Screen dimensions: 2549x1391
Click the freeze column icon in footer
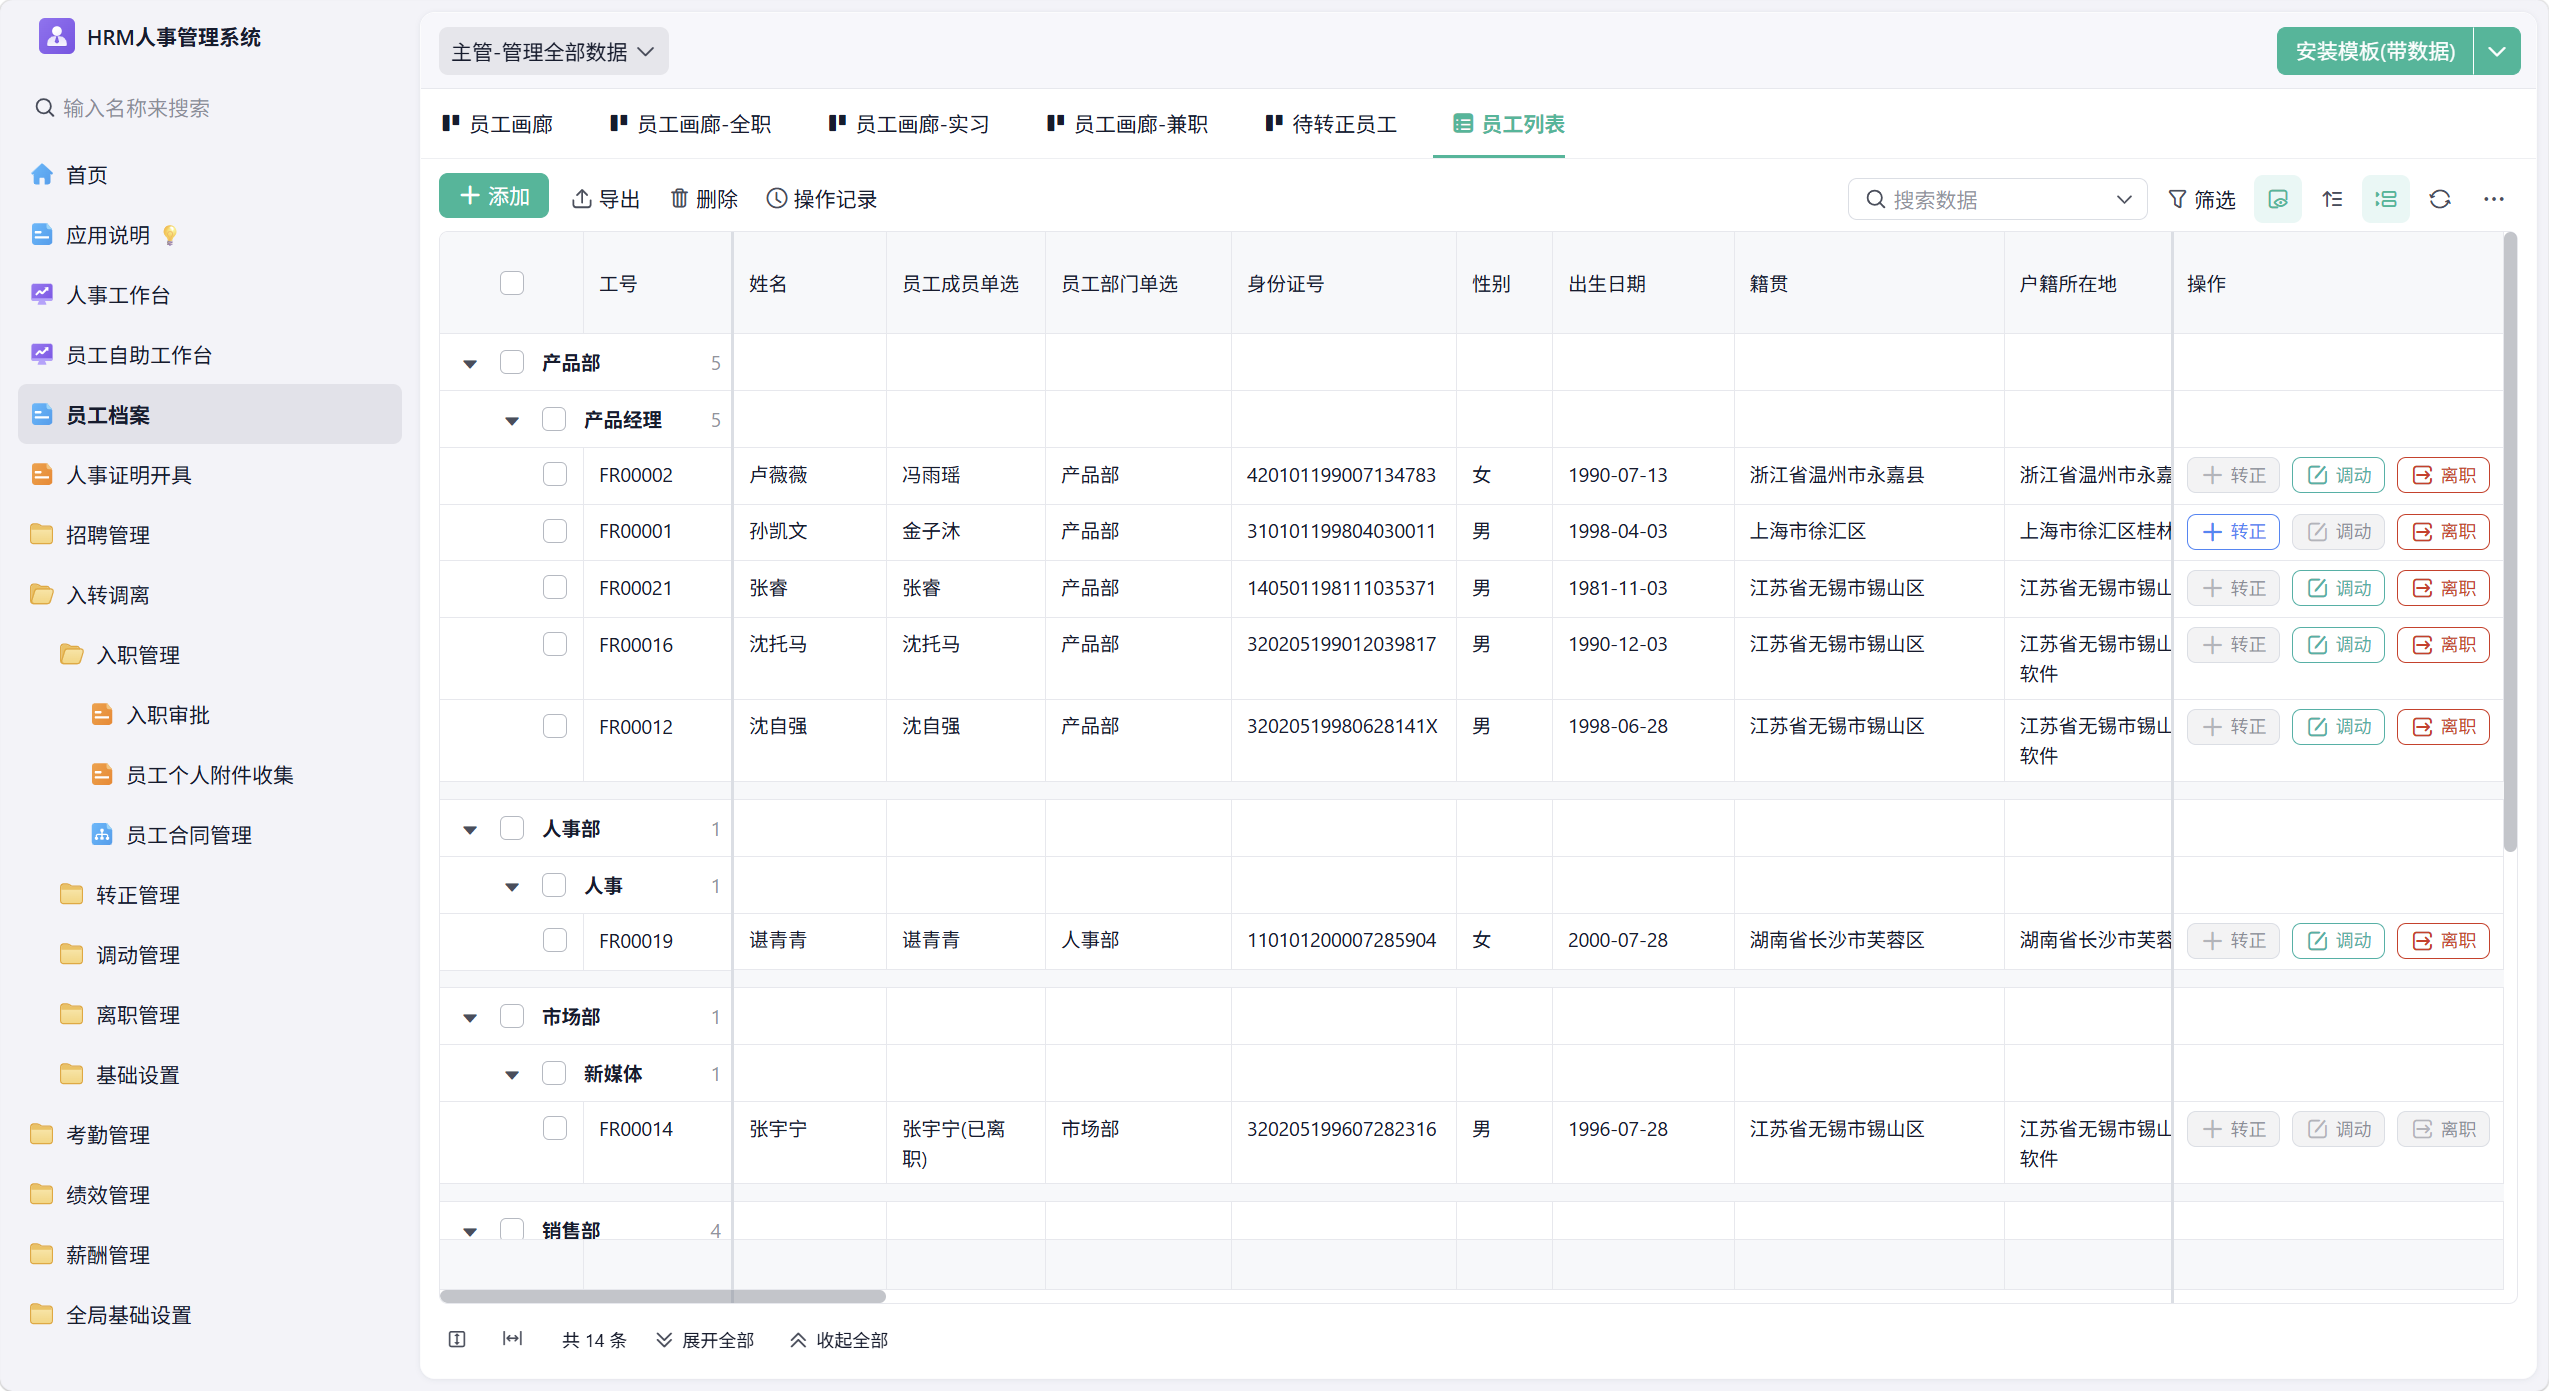click(457, 1340)
